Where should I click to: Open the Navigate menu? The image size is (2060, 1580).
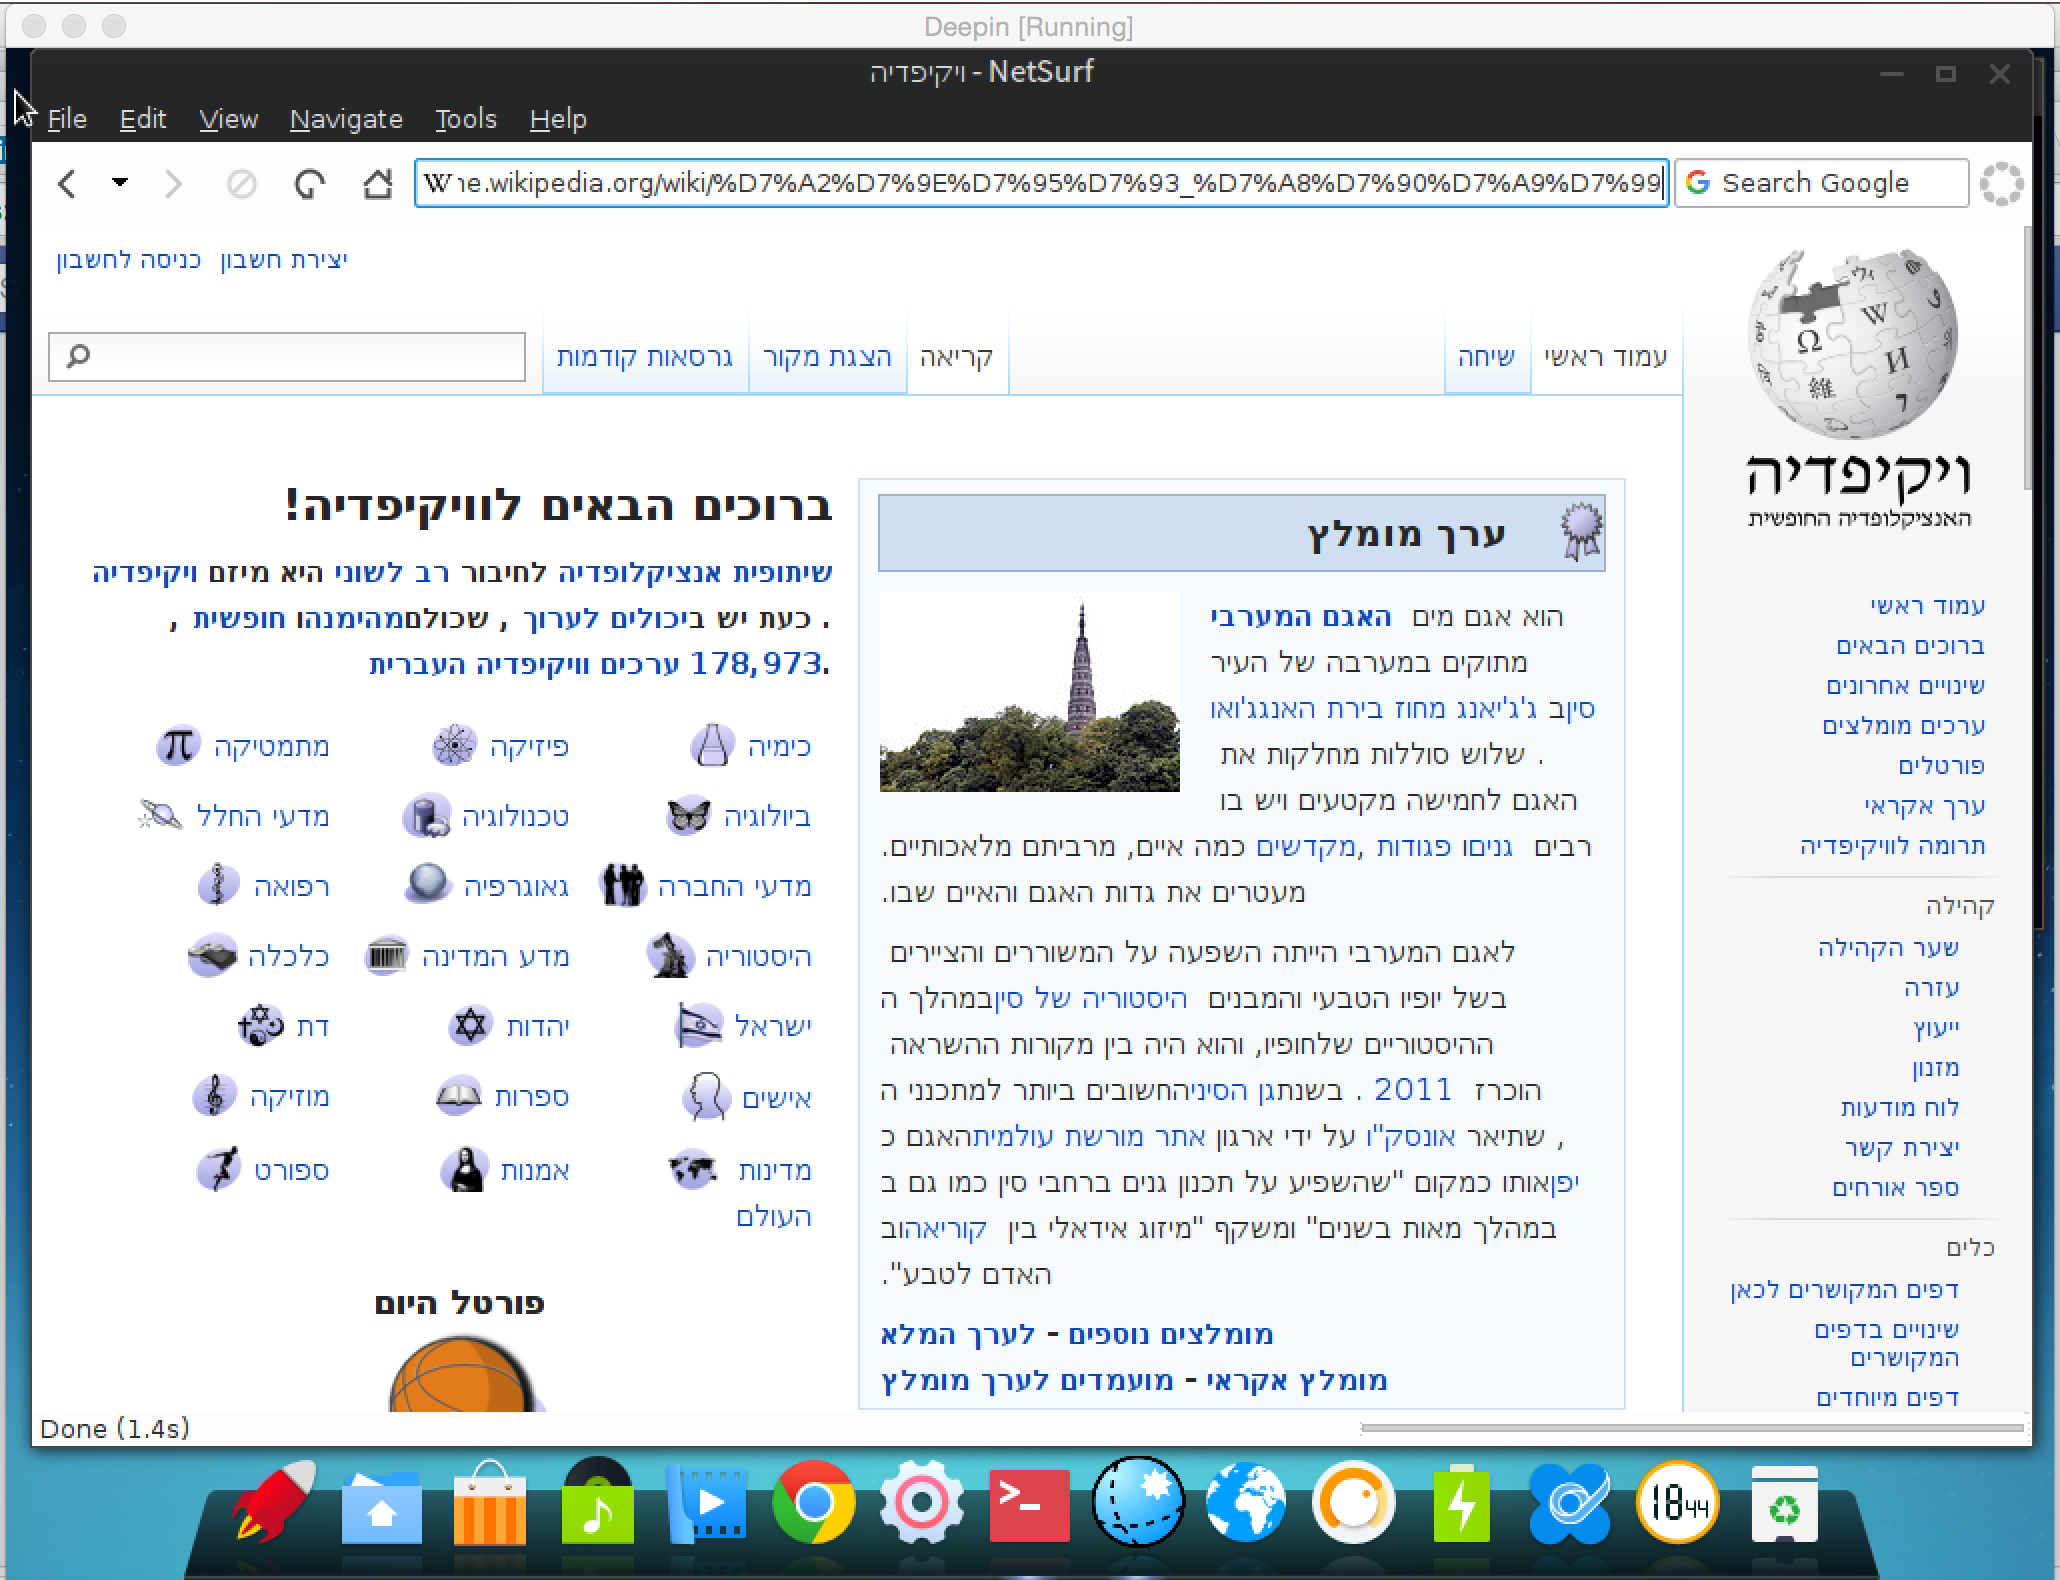pyautogui.click(x=346, y=119)
